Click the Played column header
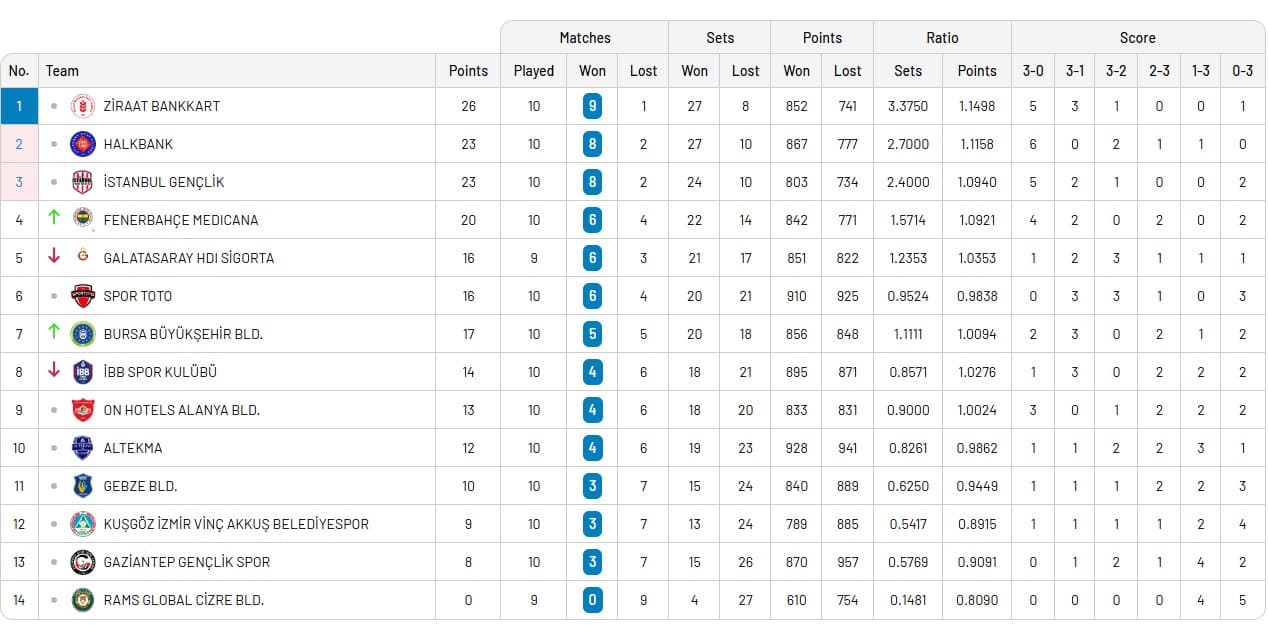The width and height of the screenshot is (1268, 639). [534, 71]
